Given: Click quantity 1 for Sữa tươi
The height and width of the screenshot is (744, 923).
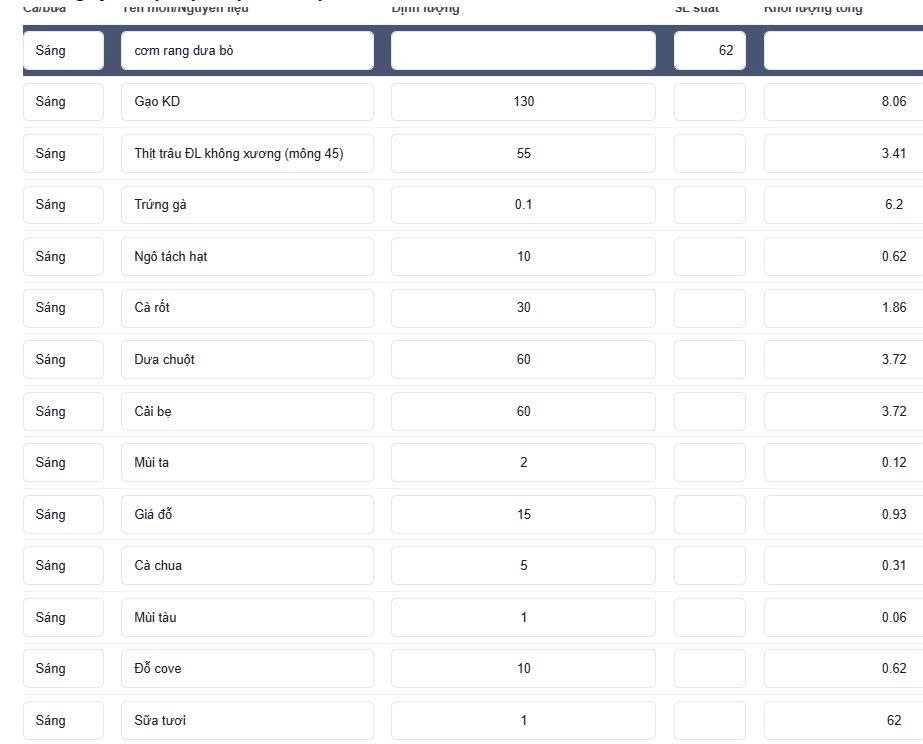Looking at the screenshot, I should click(523, 720).
